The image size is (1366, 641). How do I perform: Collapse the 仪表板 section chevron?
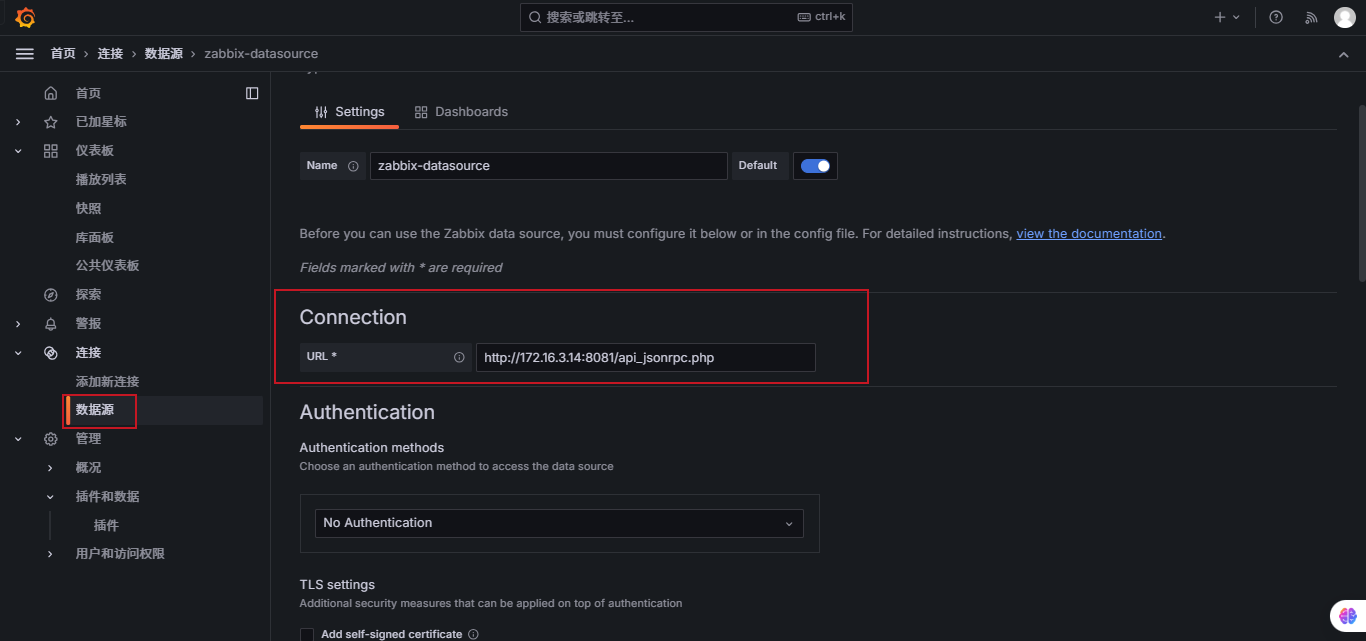coord(17,151)
